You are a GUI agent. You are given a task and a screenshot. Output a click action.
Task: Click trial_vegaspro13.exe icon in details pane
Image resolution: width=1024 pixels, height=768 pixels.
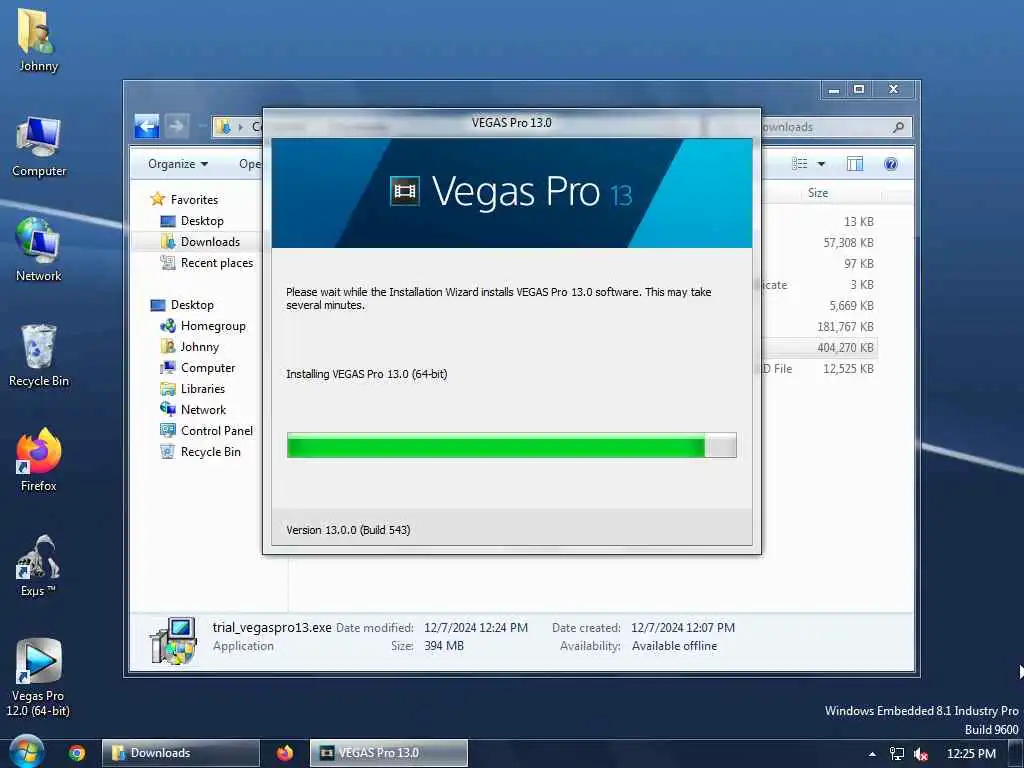173,641
